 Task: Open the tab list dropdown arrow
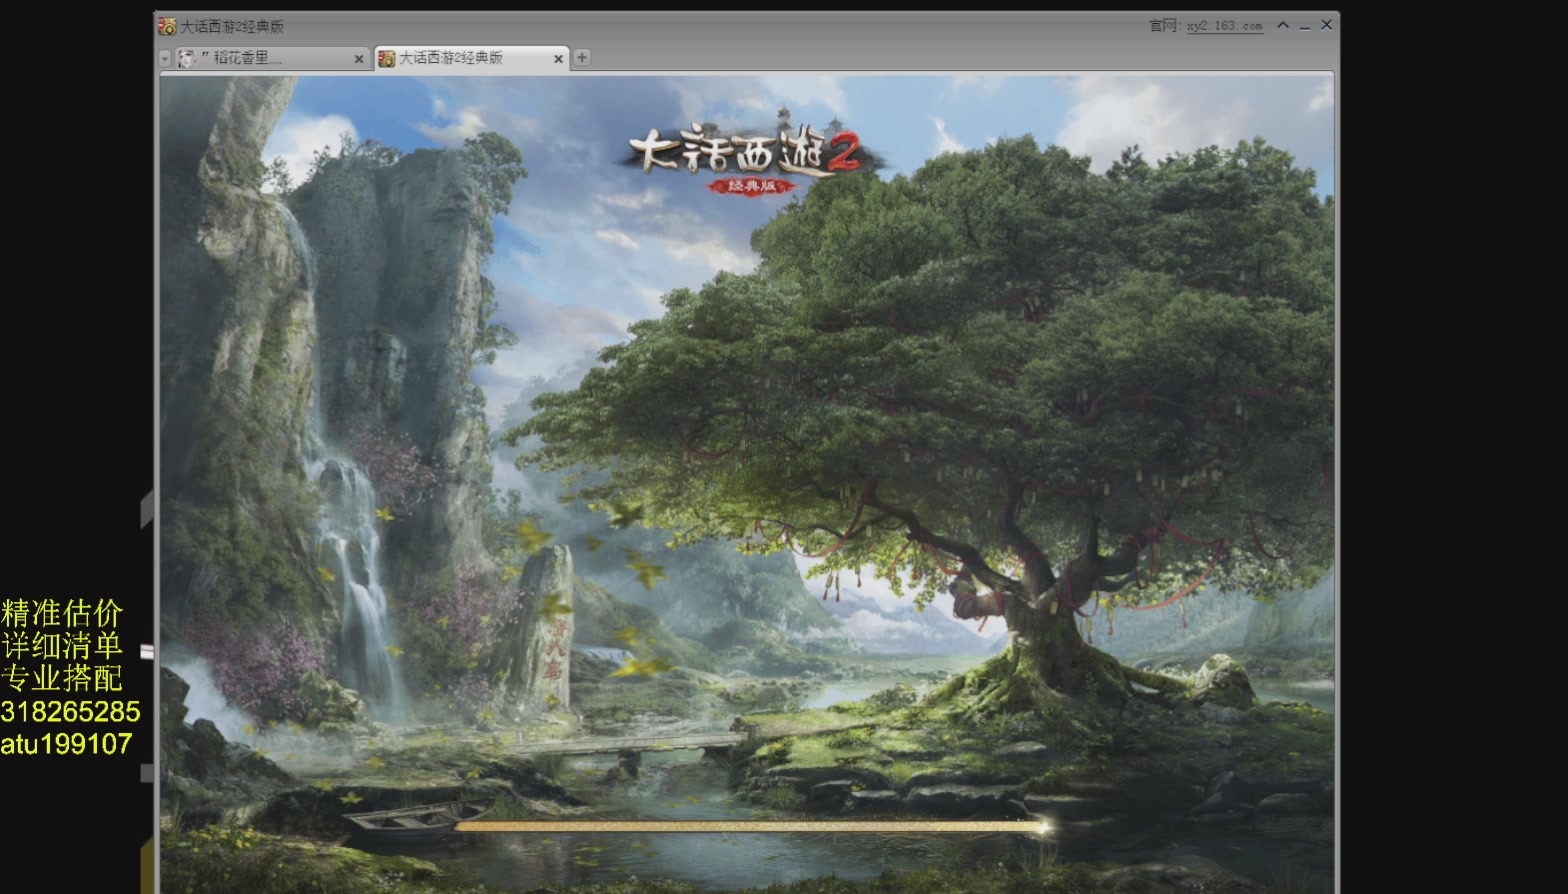165,59
